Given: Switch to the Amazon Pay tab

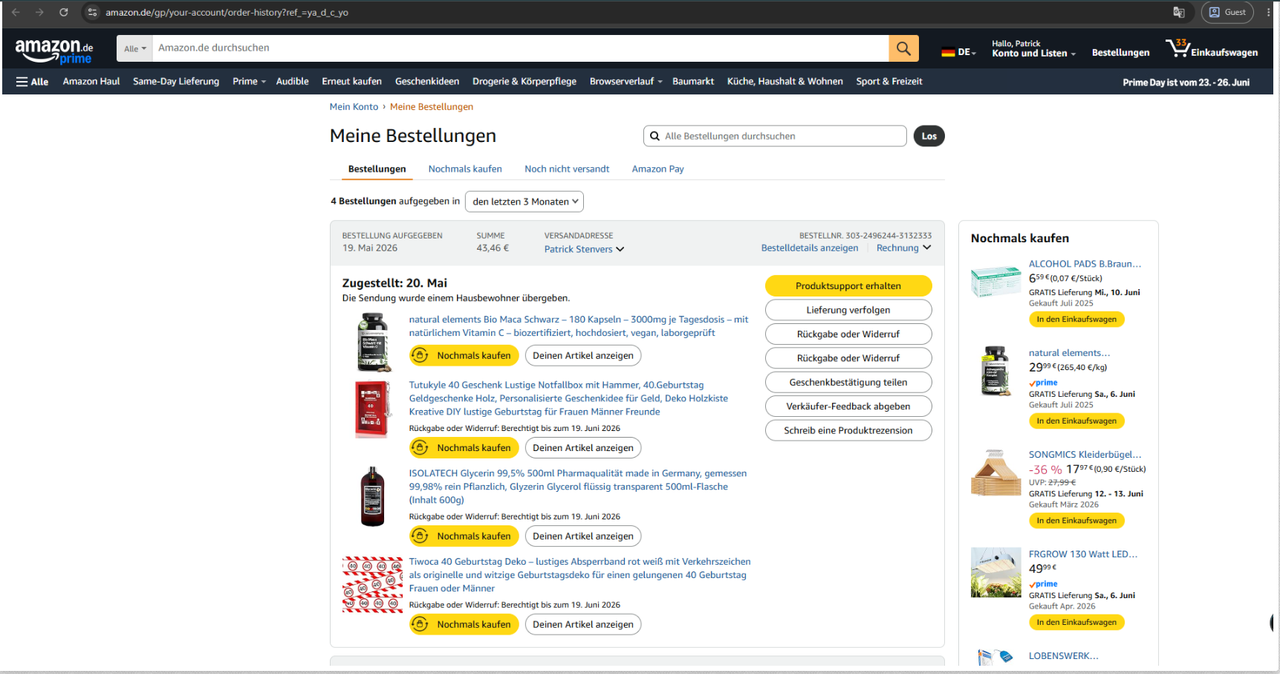Looking at the screenshot, I should pos(658,169).
